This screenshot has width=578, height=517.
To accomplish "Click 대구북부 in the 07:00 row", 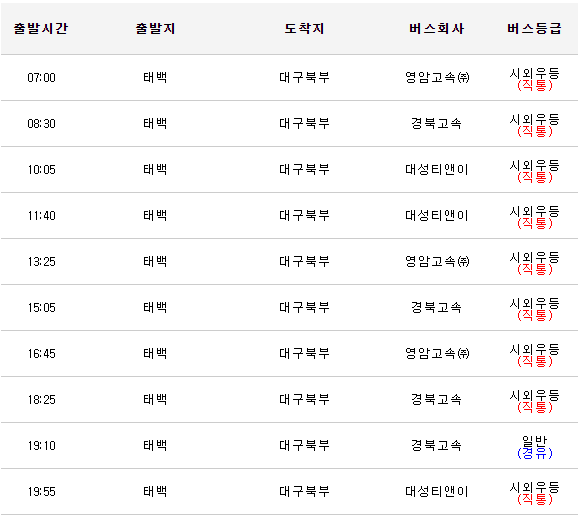I will 304,77.
